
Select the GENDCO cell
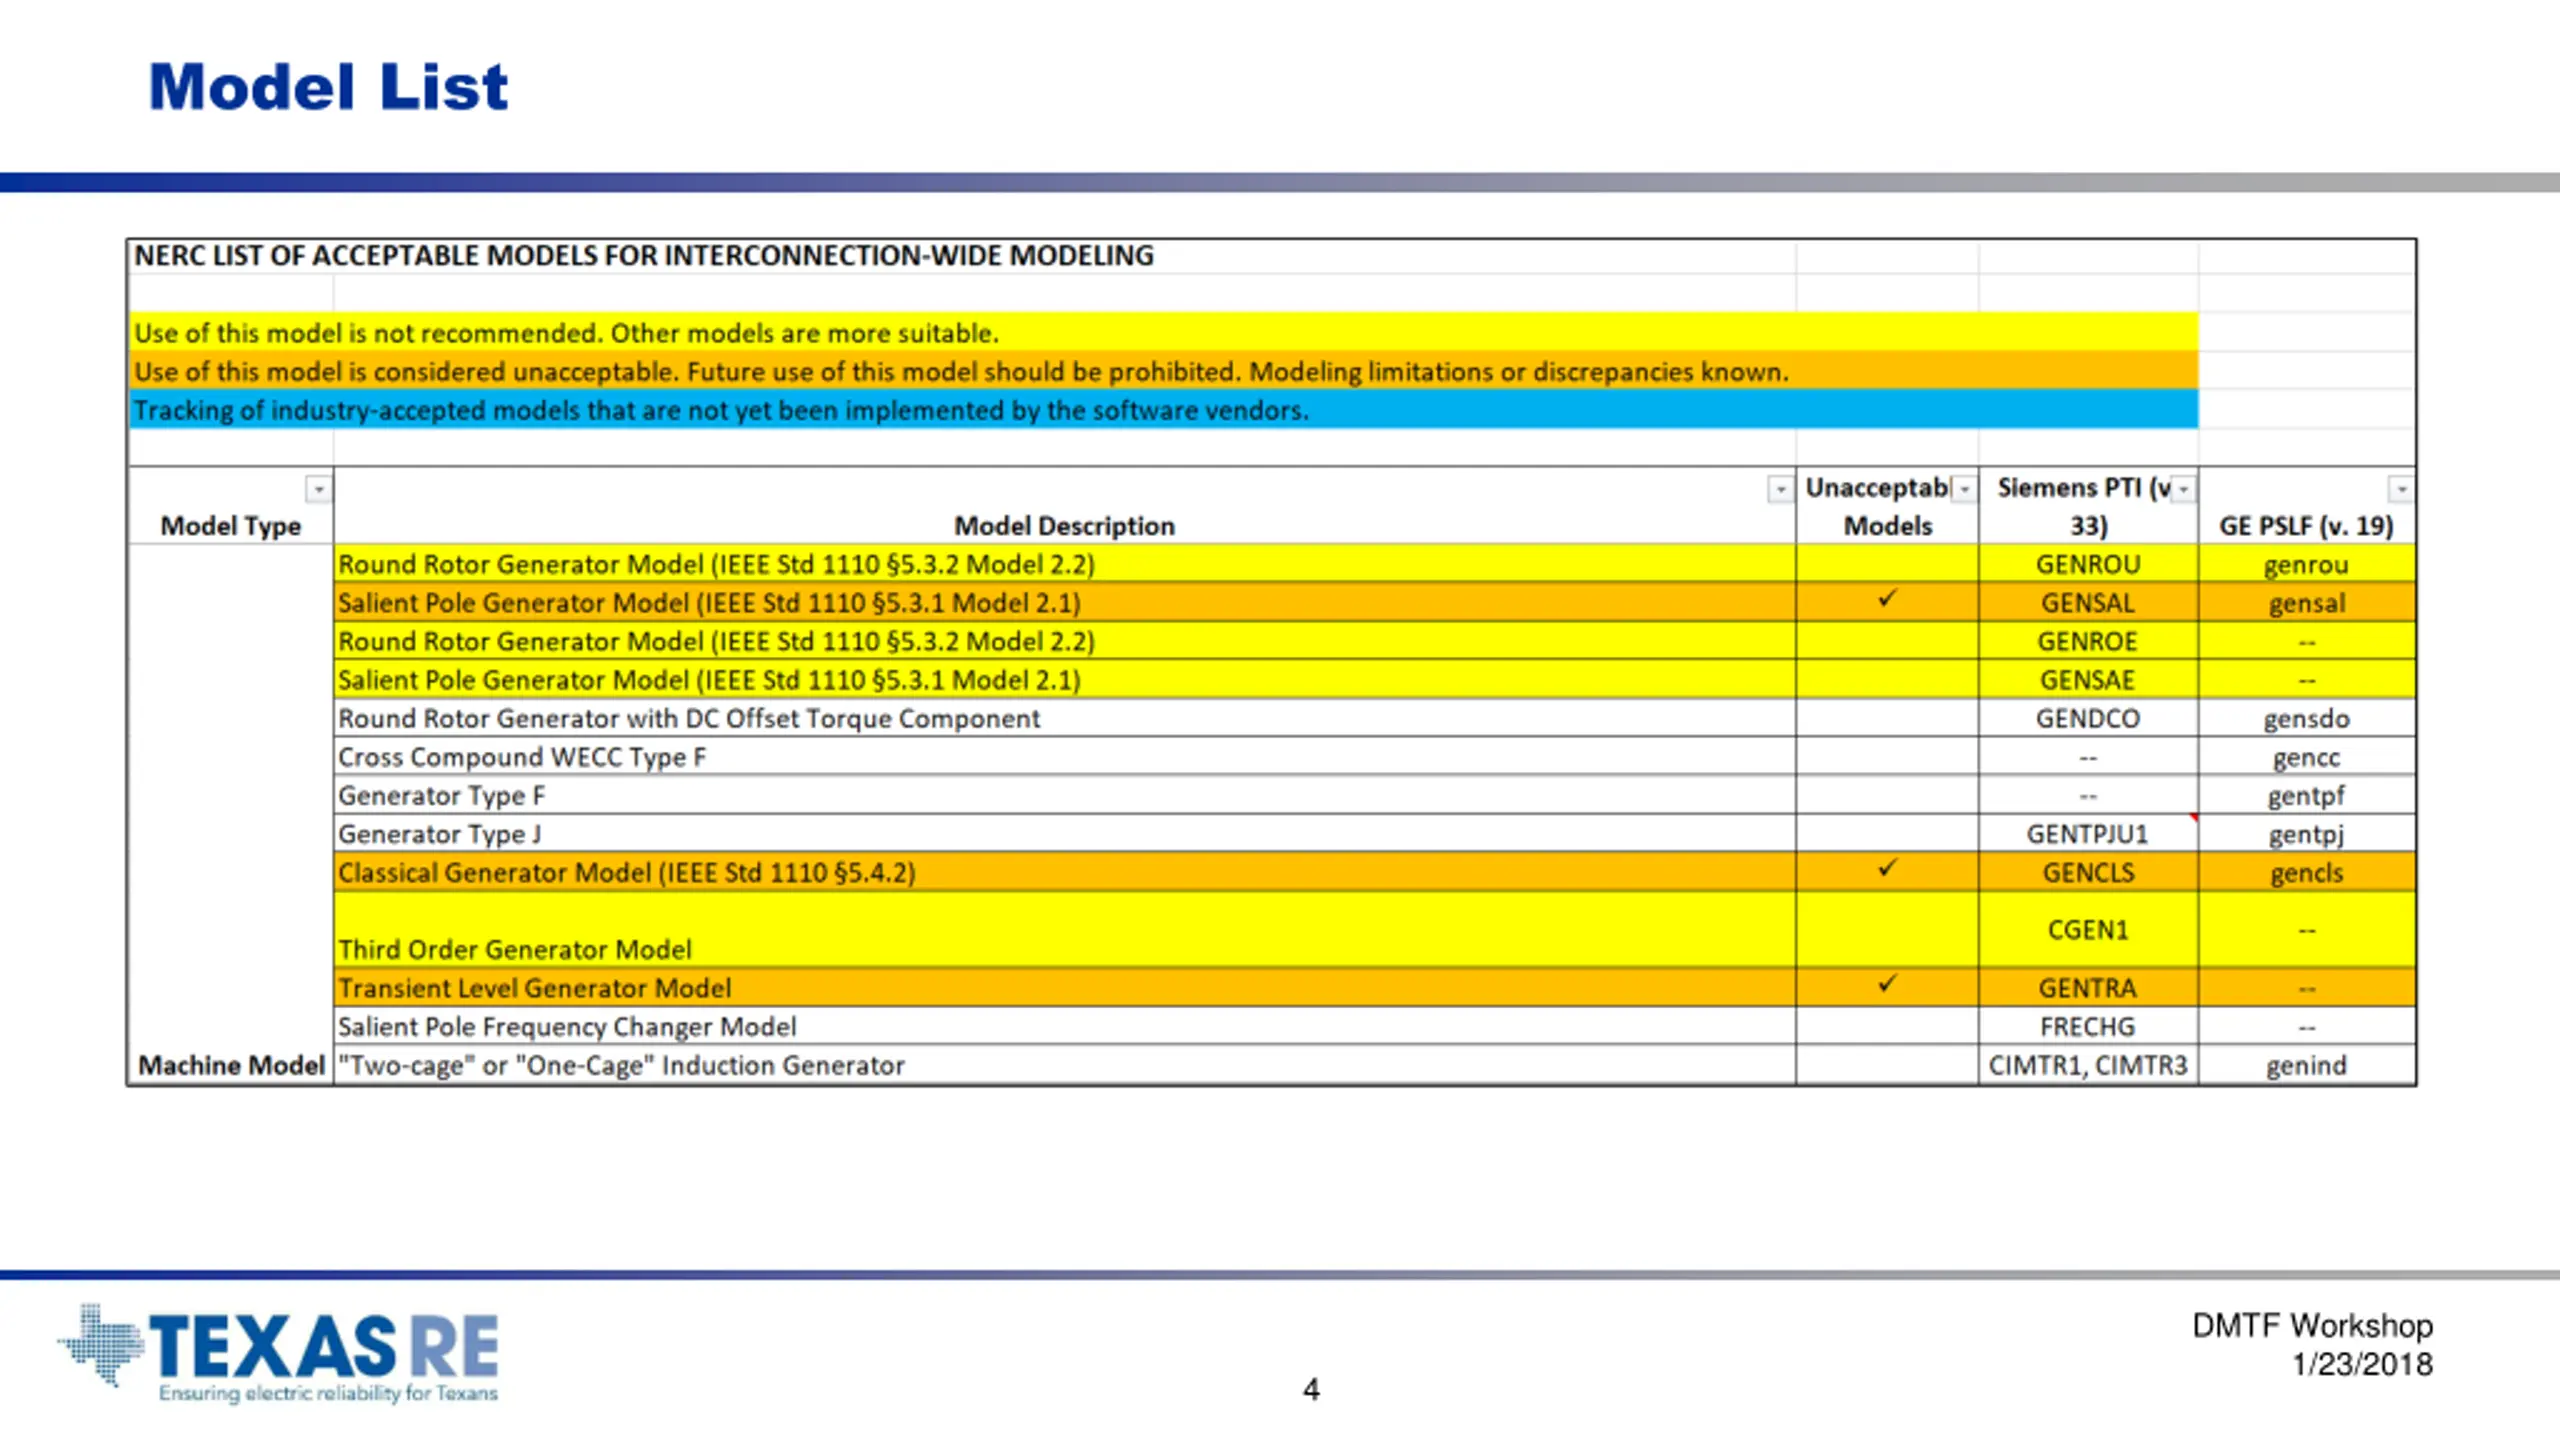point(2088,718)
